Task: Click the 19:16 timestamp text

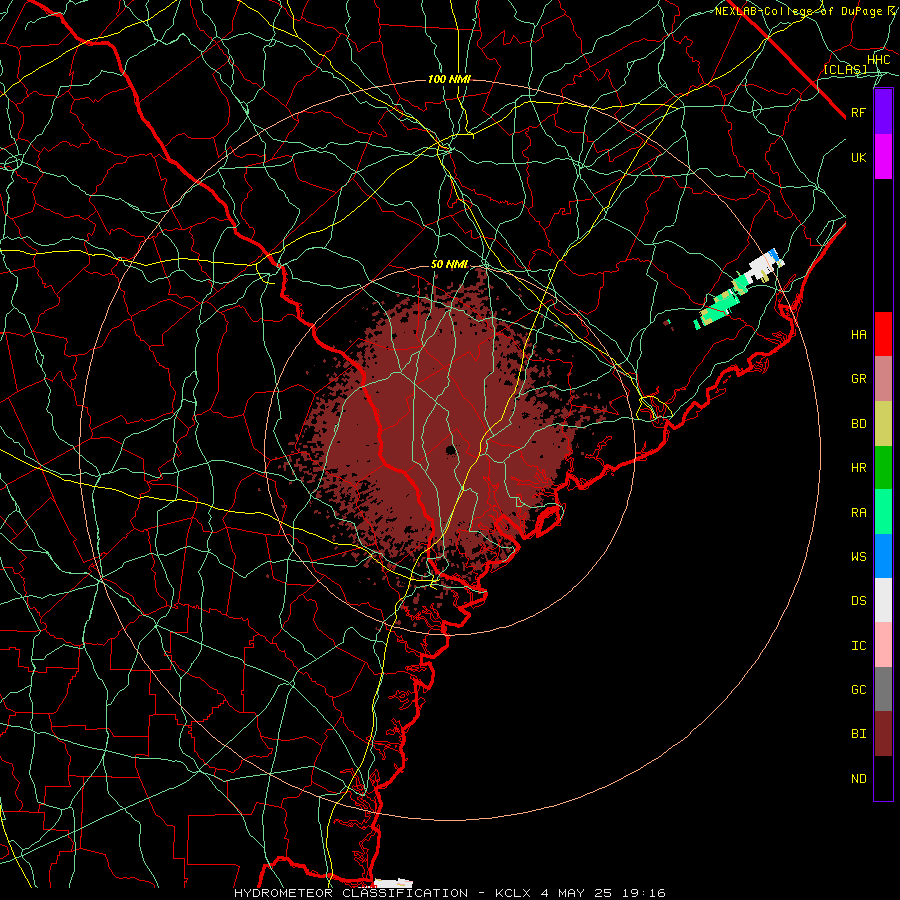Action: point(645,893)
